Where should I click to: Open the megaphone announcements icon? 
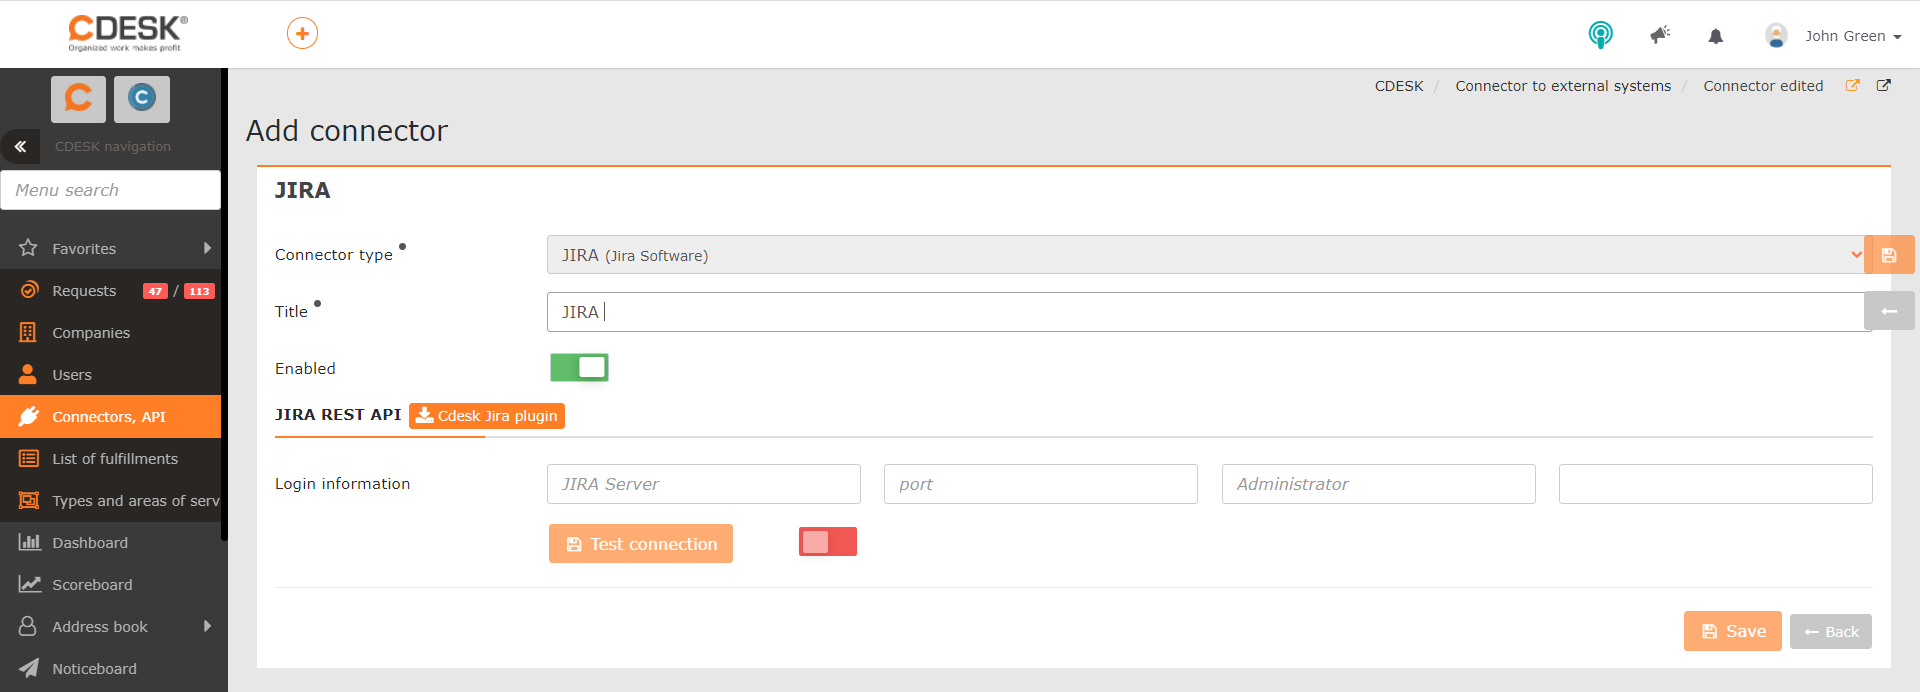1660,35
